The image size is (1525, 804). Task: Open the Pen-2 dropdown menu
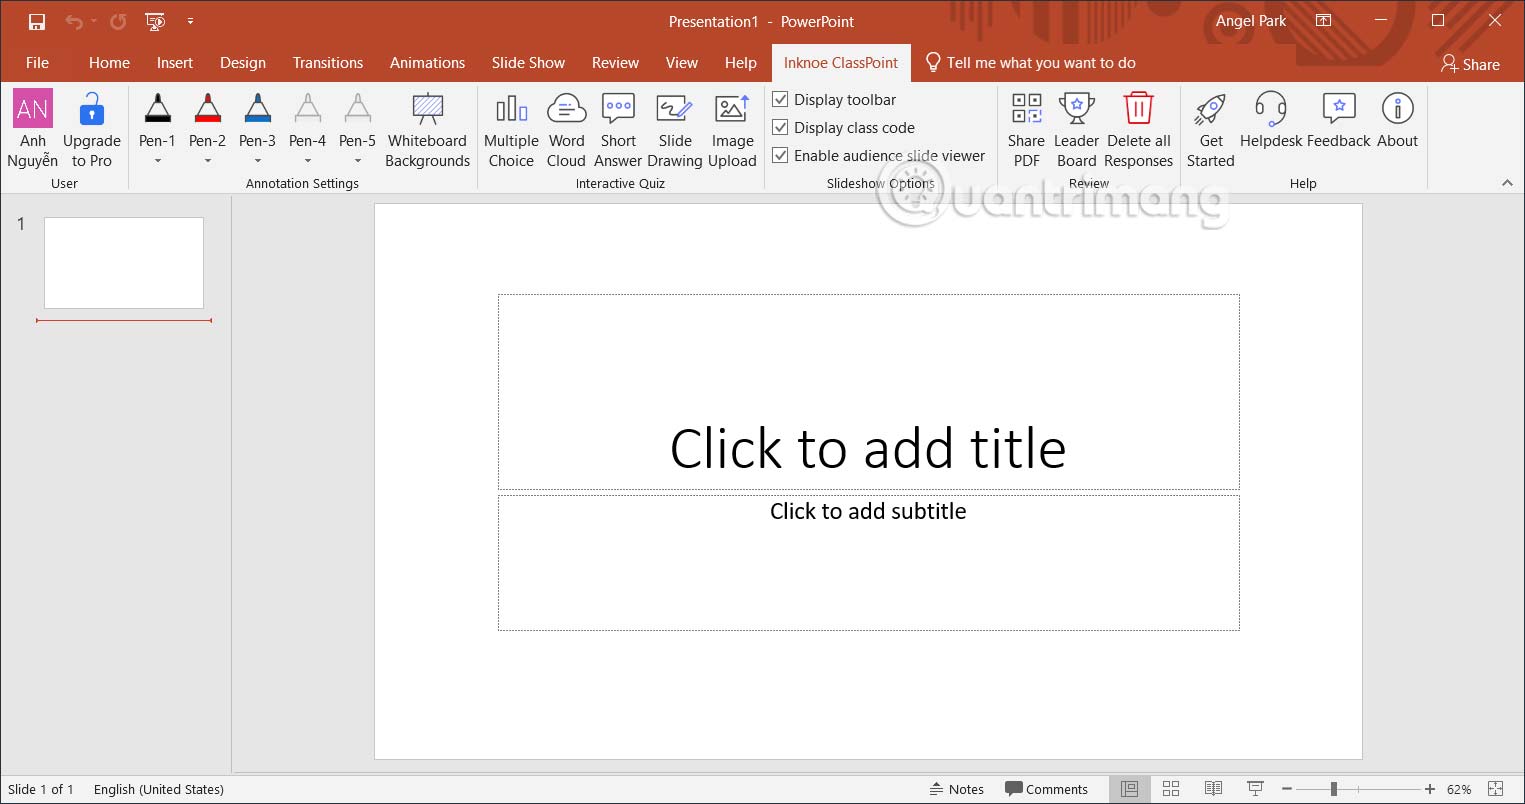pos(208,161)
